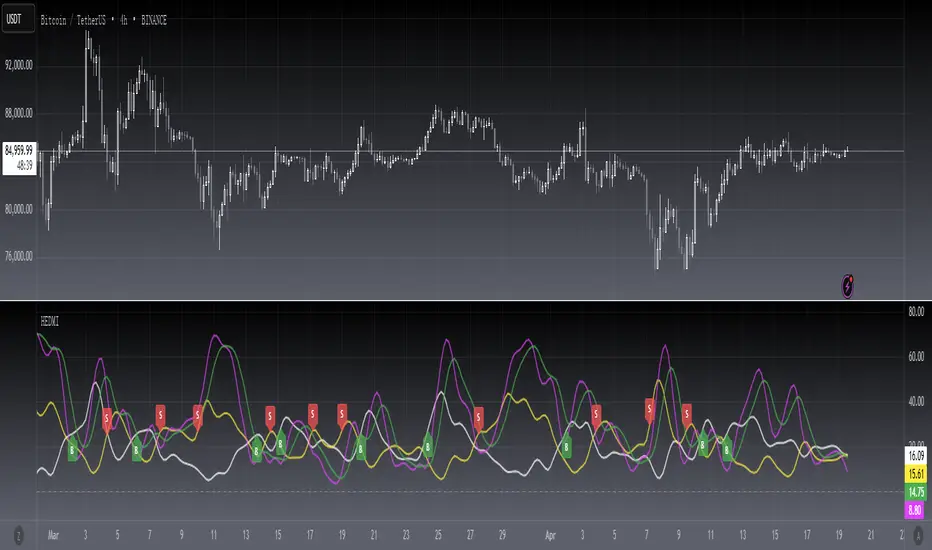Click the green B buy marker near Mar 24
This screenshot has height=550, width=932.
pyautogui.click(x=427, y=447)
